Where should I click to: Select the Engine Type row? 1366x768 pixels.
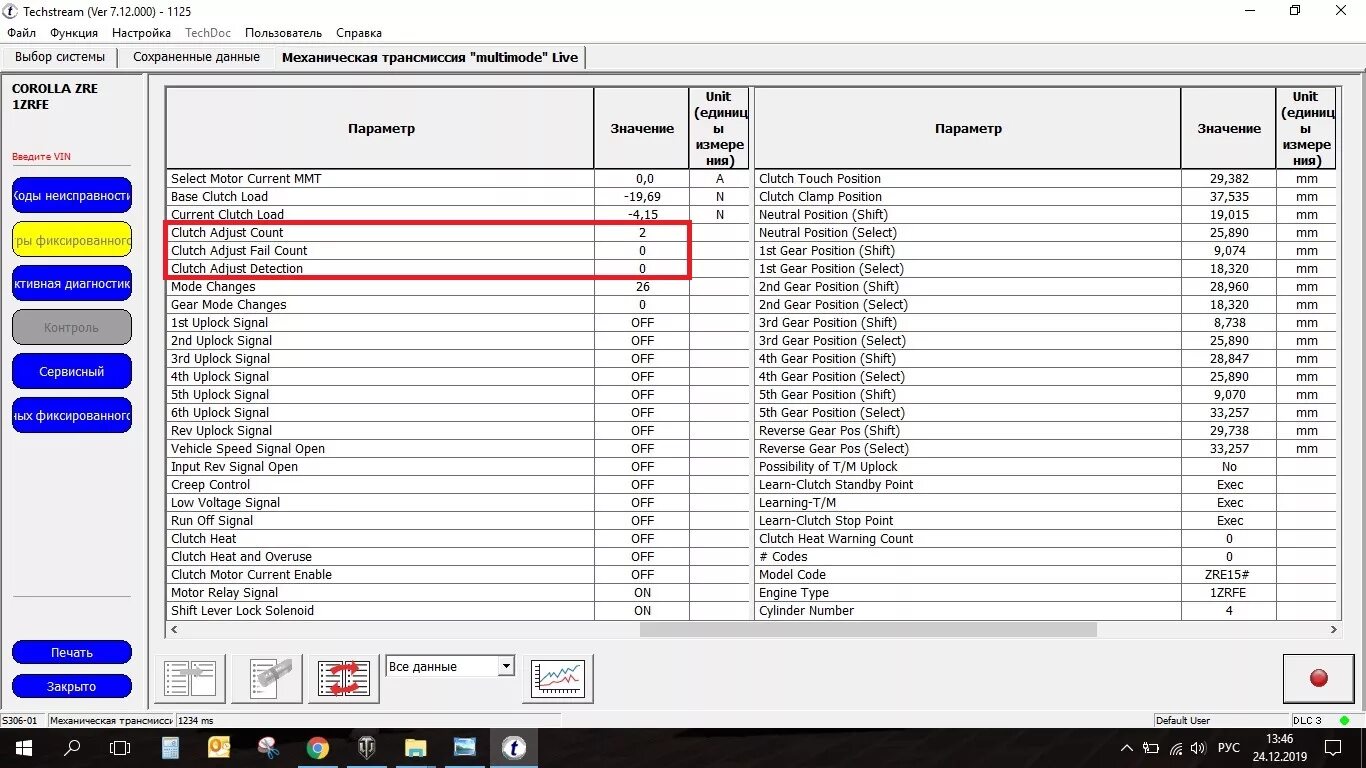(x=1045, y=592)
